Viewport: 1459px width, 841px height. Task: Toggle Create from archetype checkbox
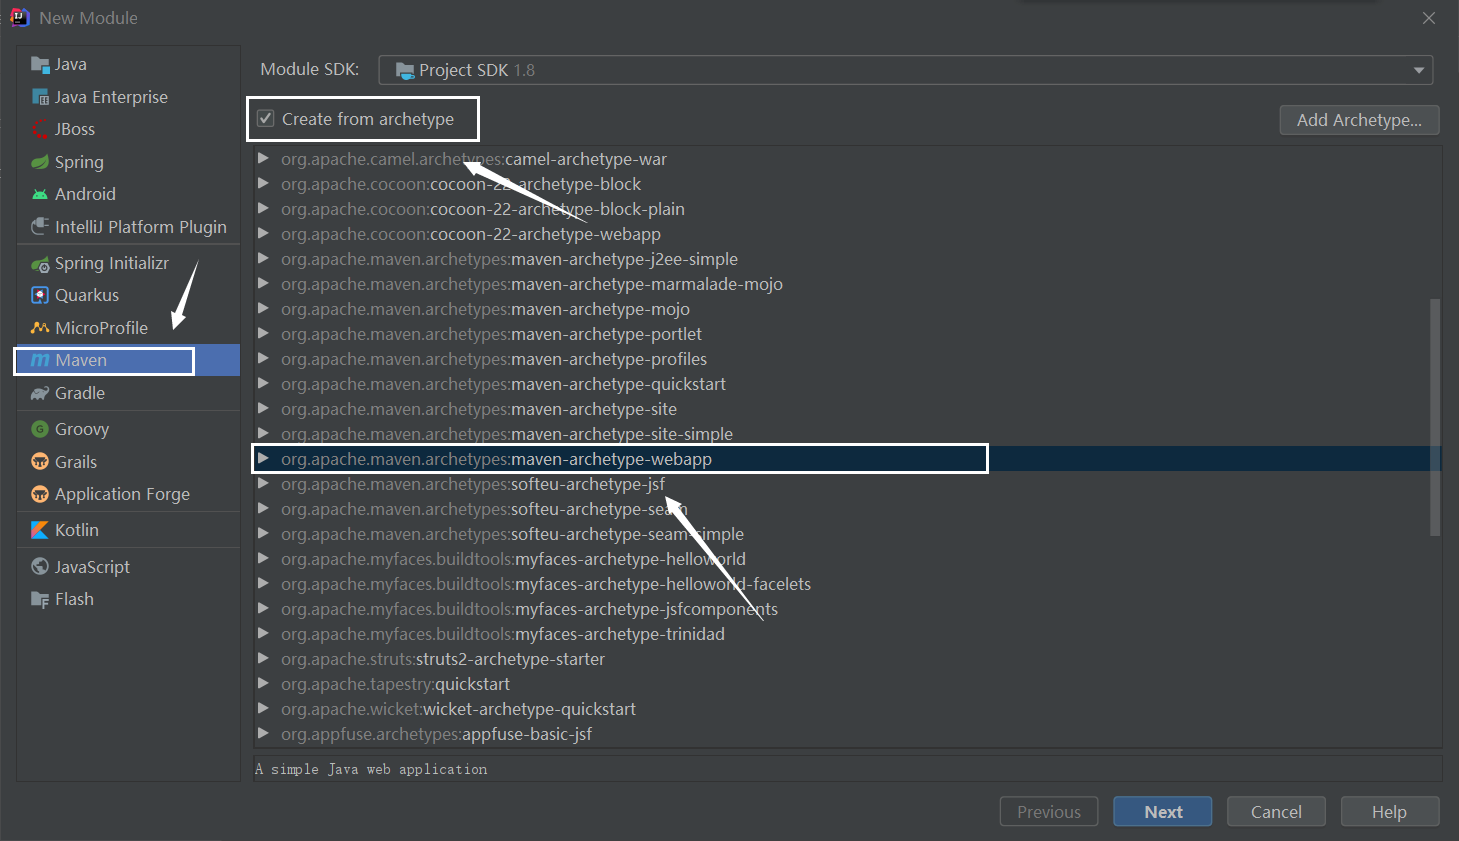coord(266,119)
